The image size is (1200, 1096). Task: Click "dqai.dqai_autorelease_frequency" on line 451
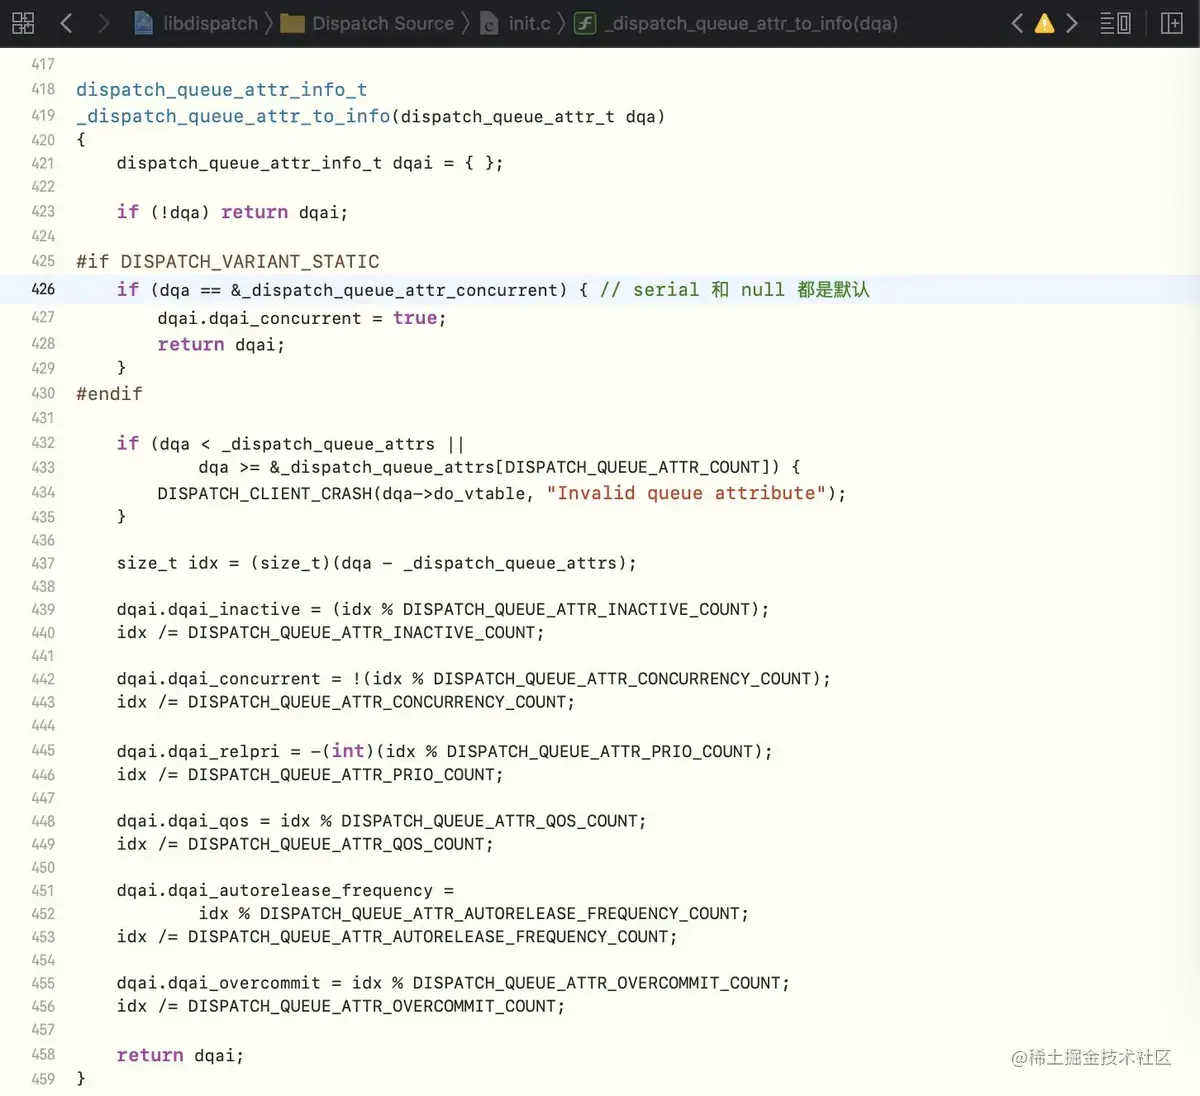tap(275, 890)
